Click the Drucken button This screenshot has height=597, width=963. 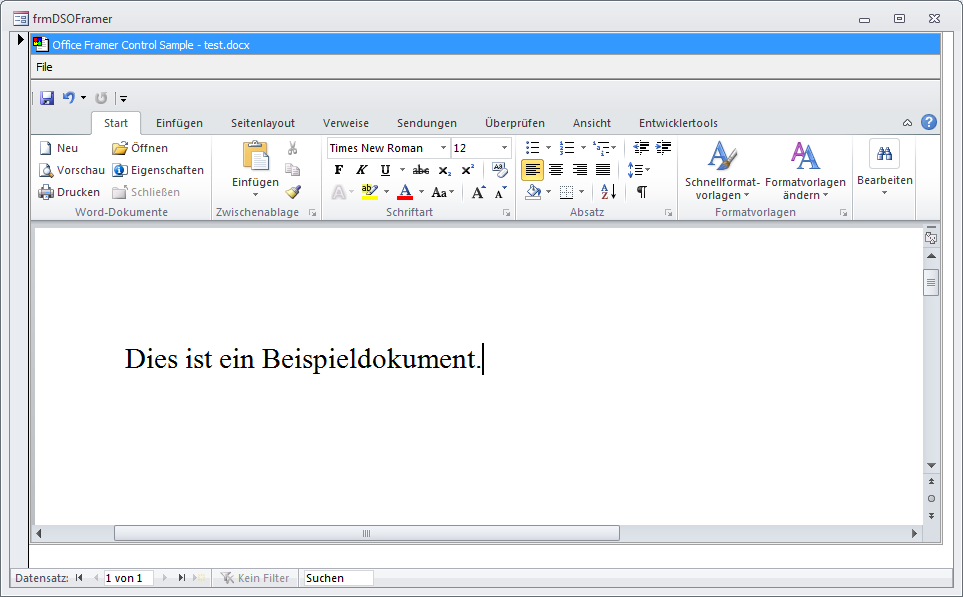coord(69,192)
